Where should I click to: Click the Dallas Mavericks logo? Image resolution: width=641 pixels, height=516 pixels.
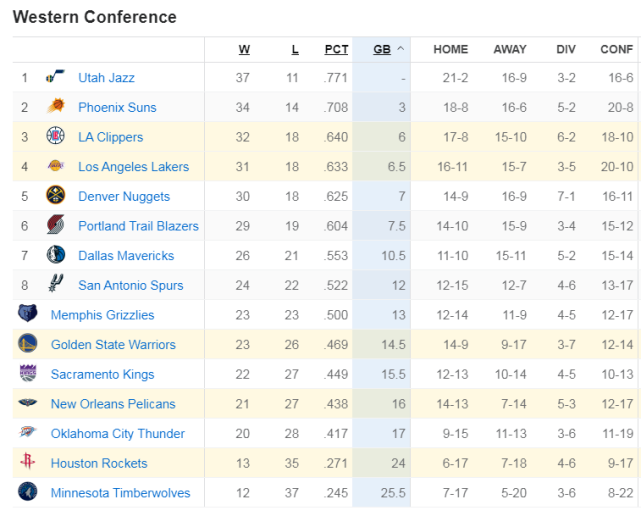pos(55,255)
